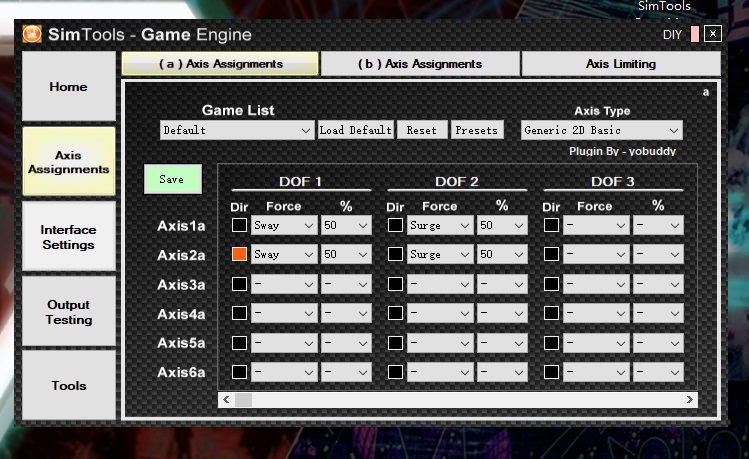The height and width of the screenshot is (459, 749).
Task: Open Axis2a DOF 2 Force Surge dropdown
Action: pos(440,254)
